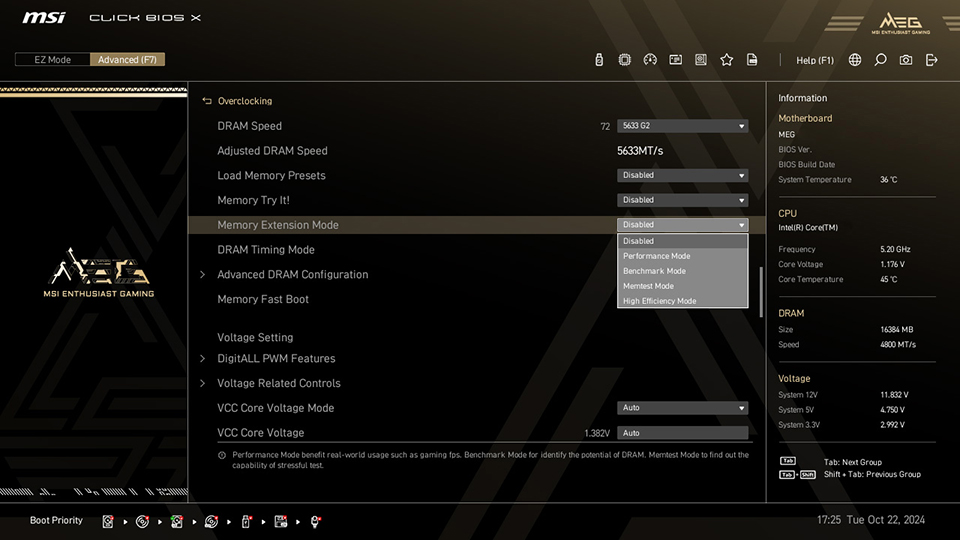Select the USB stick boot device icon
Image resolution: width=960 pixels, height=540 pixels.
246,521
